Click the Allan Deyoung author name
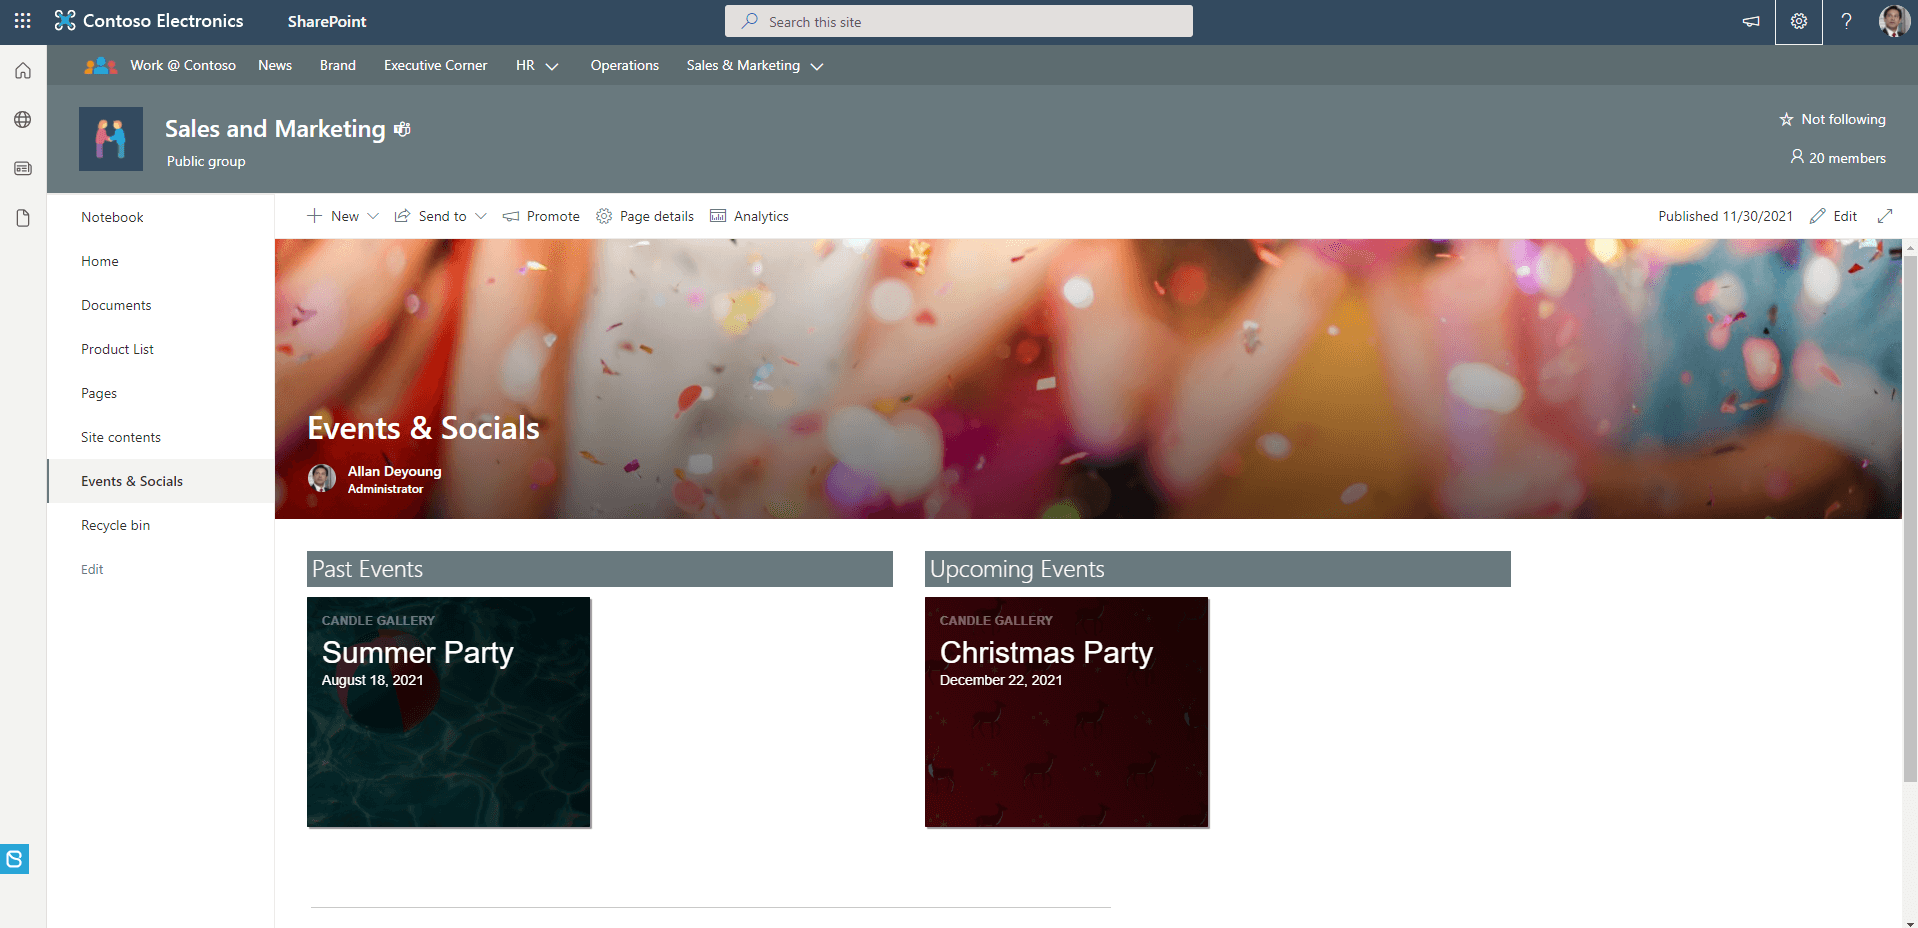1918x928 pixels. (x=394, y=471)
